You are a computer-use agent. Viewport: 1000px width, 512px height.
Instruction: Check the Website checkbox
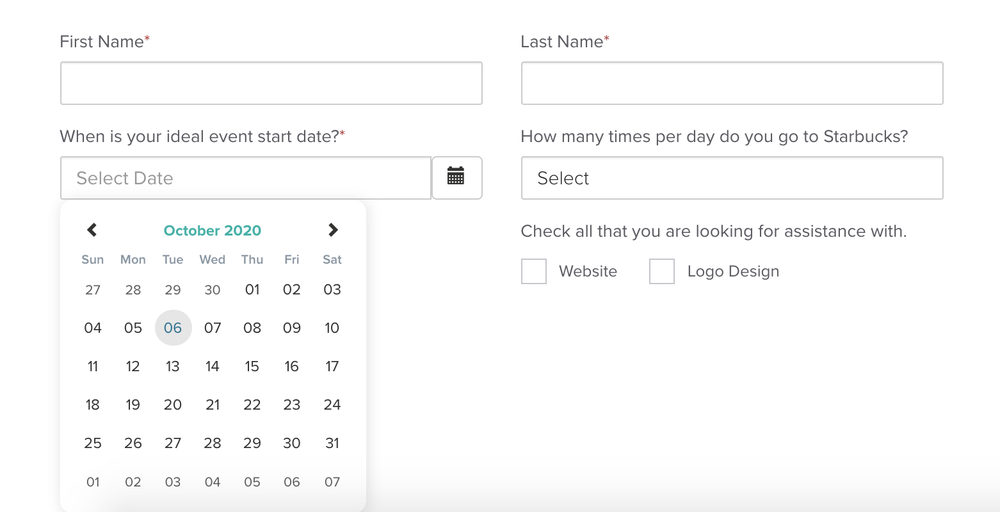tap(534, 271)
